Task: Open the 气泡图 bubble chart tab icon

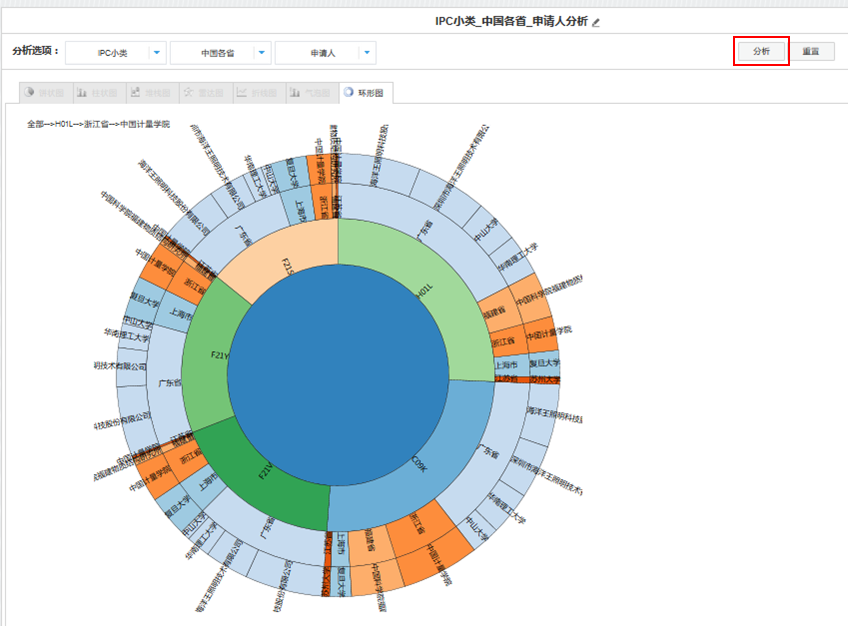Action: click(295, 93)
